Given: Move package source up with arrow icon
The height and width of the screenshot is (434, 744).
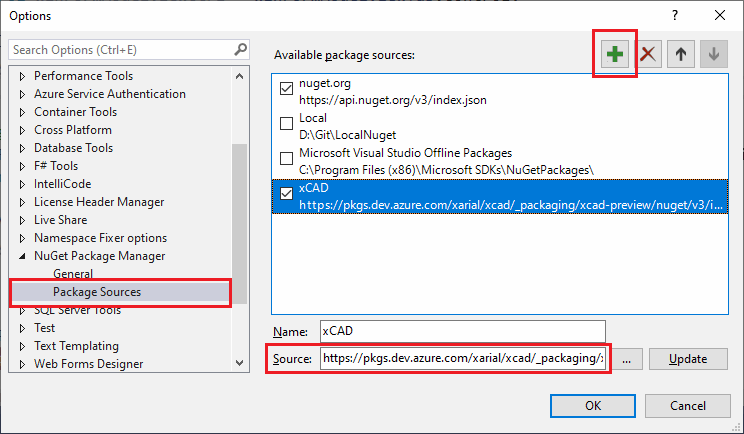Looking at the screenshot, I should coord(681,54).
